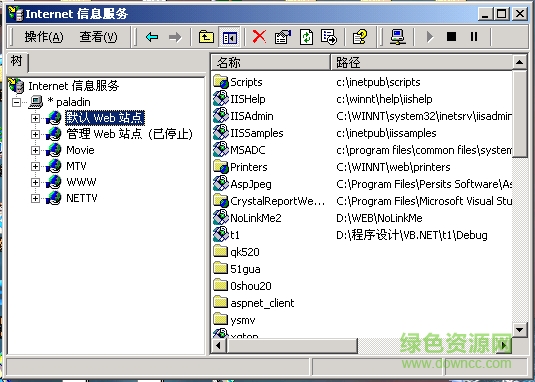Select 默认 Web 站点 in the tree
Screen dimensions: 535x382
tap(105, 118)
